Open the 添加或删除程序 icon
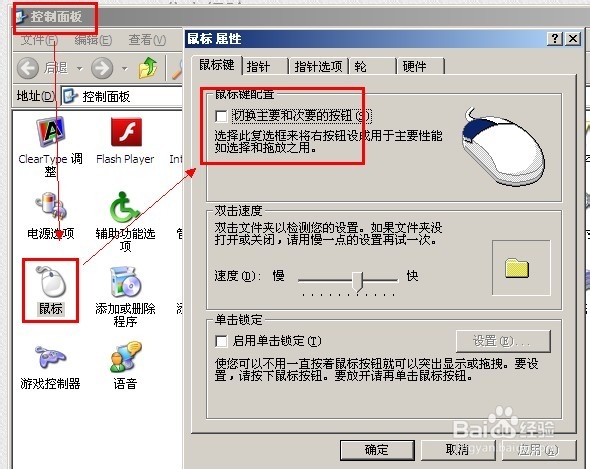This screenshot has height=469, width=590. 125,297
